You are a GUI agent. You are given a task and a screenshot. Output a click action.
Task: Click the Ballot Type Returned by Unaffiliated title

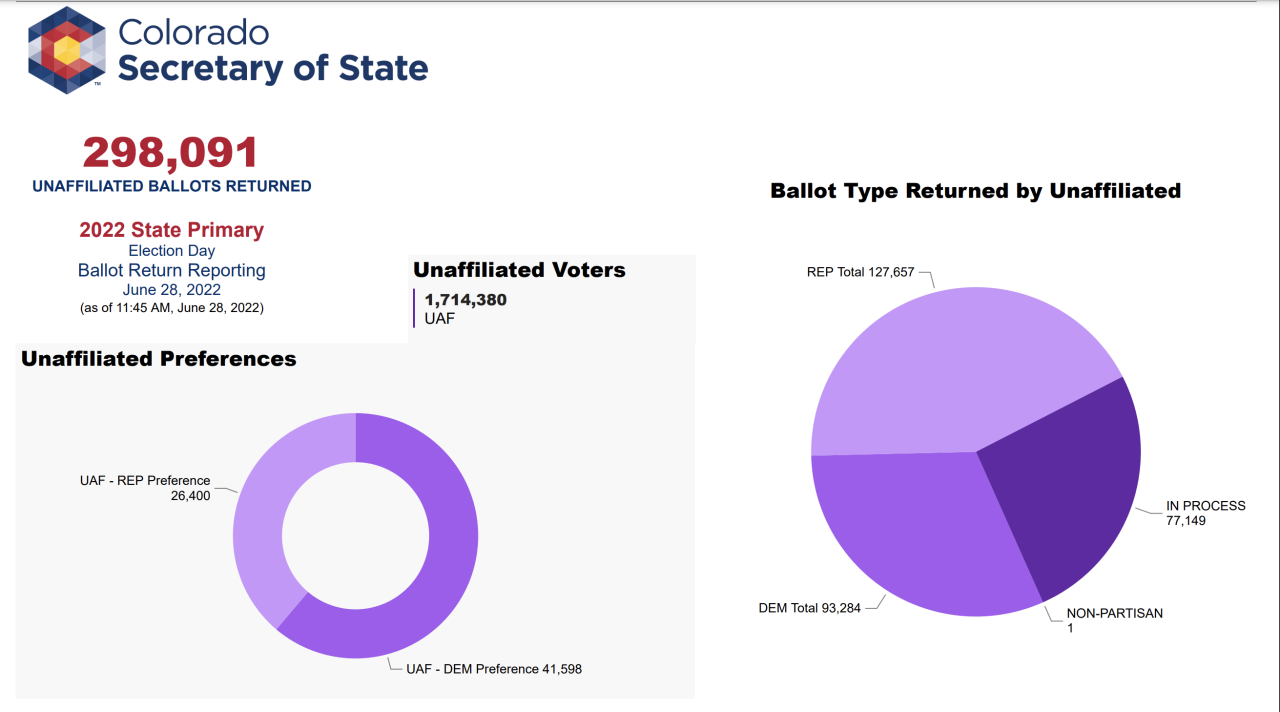(x=975, y=191)
